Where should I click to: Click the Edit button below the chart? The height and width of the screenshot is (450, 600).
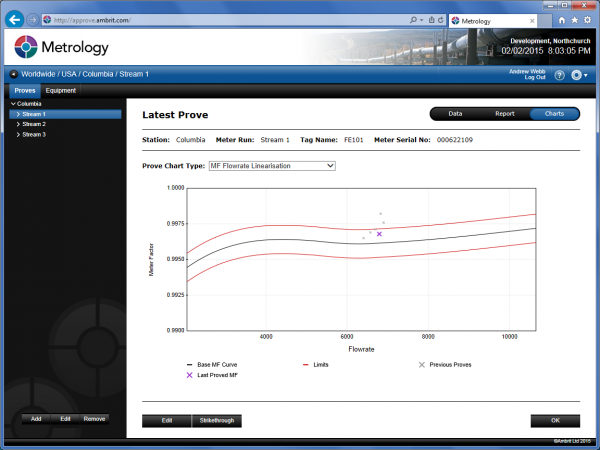pyautogui.click(x=167, y=421)
